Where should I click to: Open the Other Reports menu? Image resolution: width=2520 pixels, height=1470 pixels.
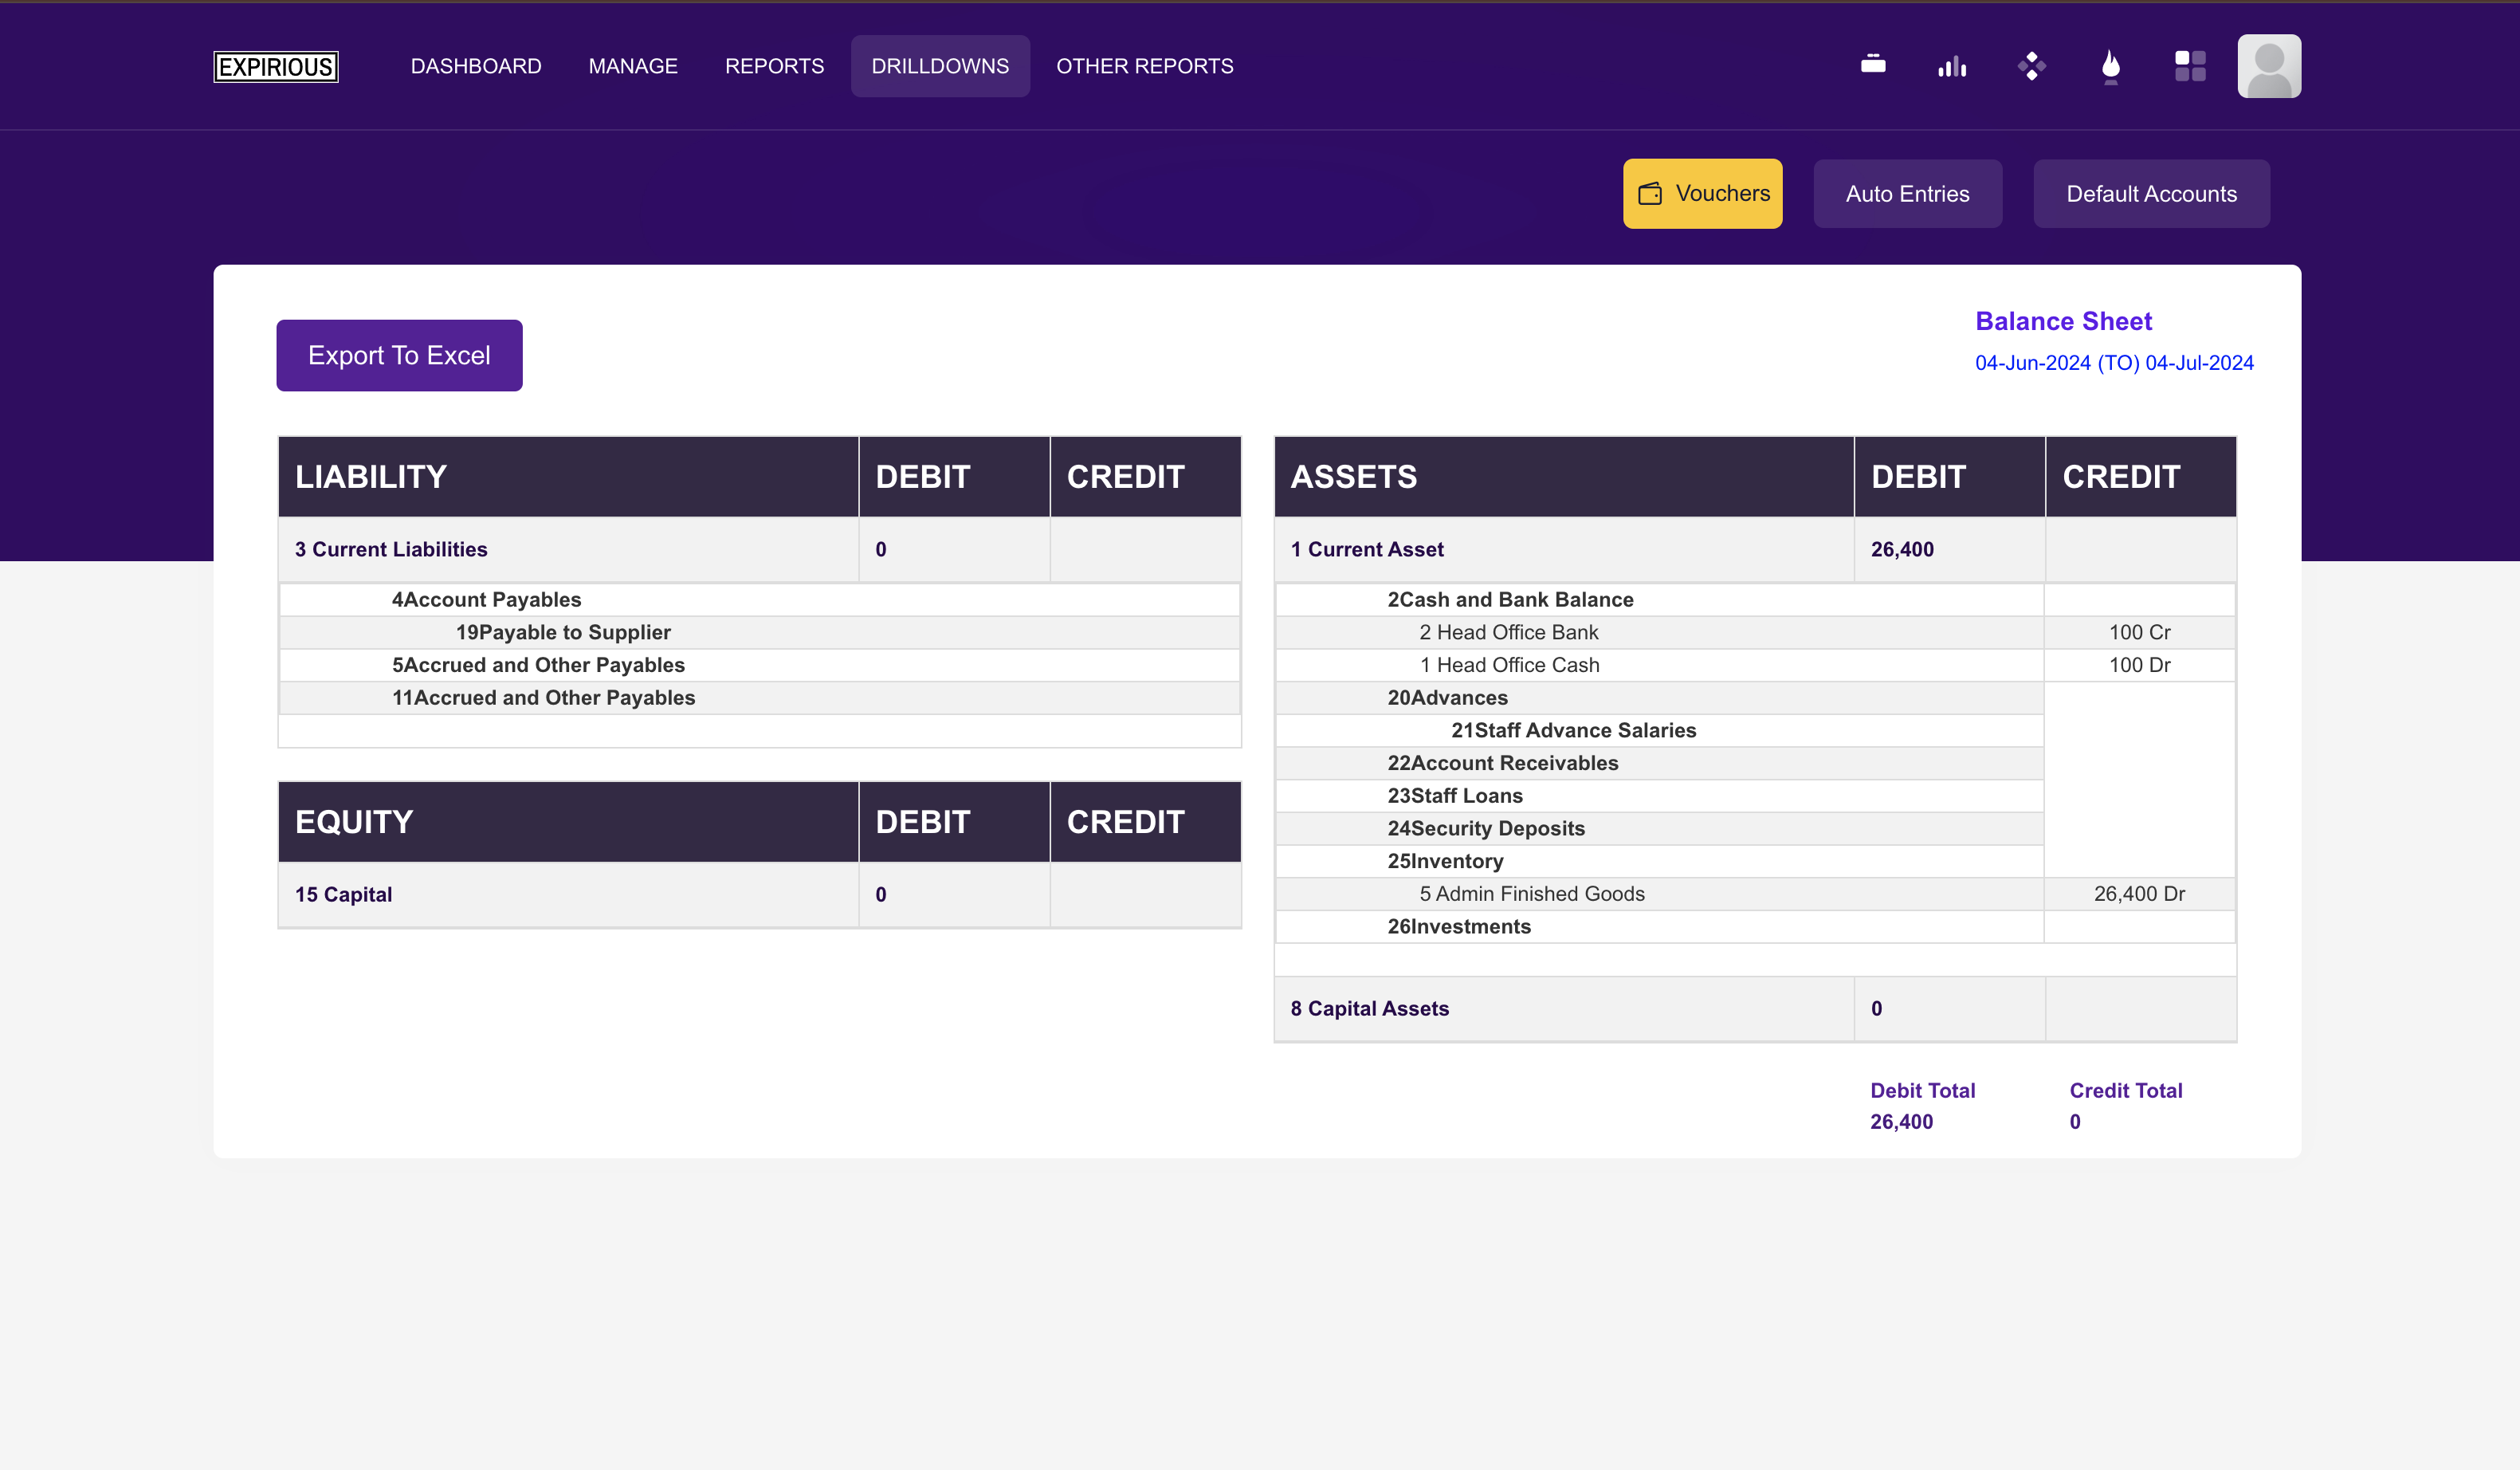1145,66
